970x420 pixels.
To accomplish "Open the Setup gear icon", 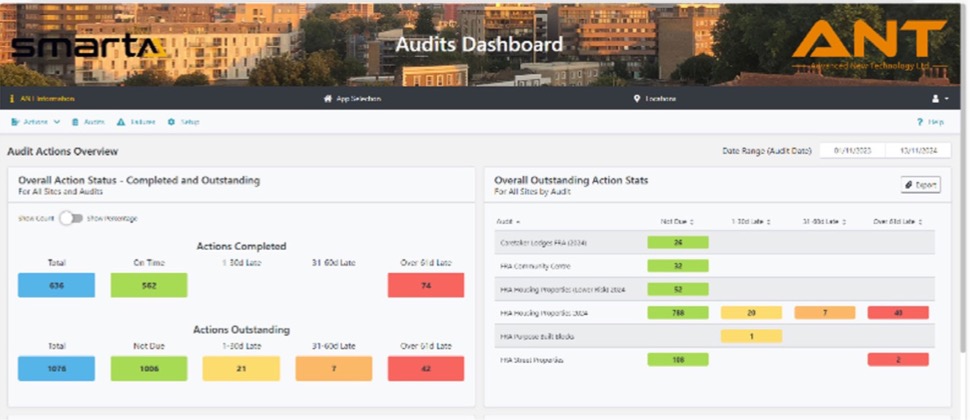I will coord(171,122).
